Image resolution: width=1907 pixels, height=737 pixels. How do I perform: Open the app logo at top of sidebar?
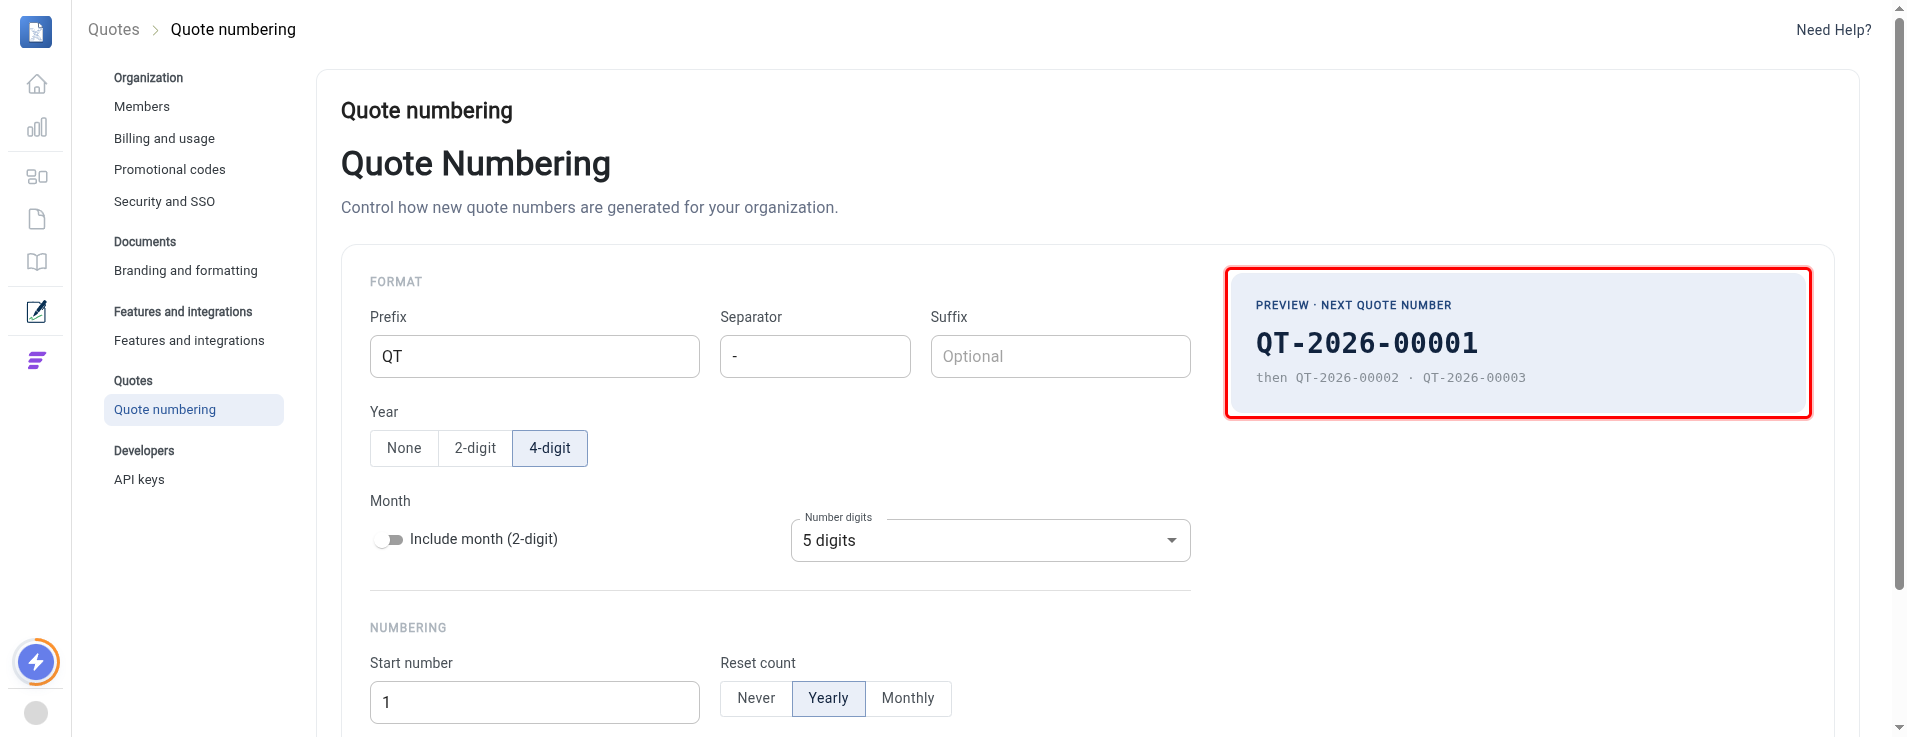(x=36, y=32)
